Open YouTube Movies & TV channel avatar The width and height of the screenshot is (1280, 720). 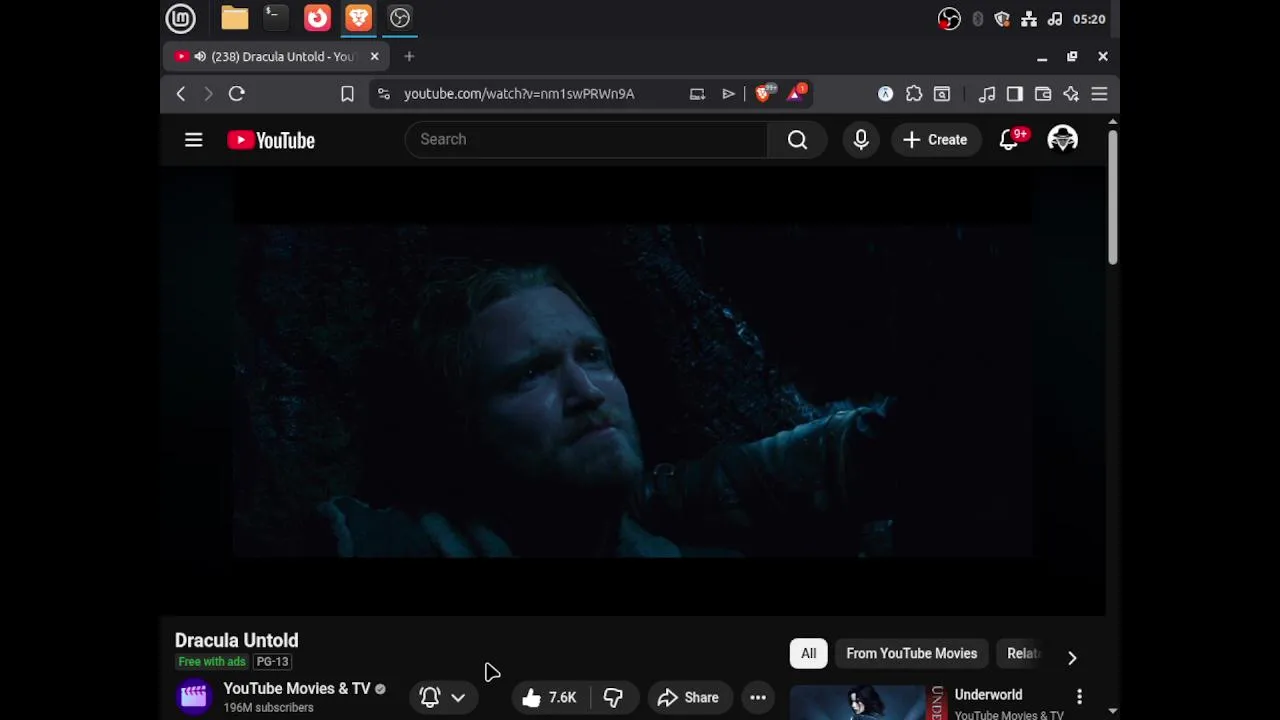click(x=194, y=696)
